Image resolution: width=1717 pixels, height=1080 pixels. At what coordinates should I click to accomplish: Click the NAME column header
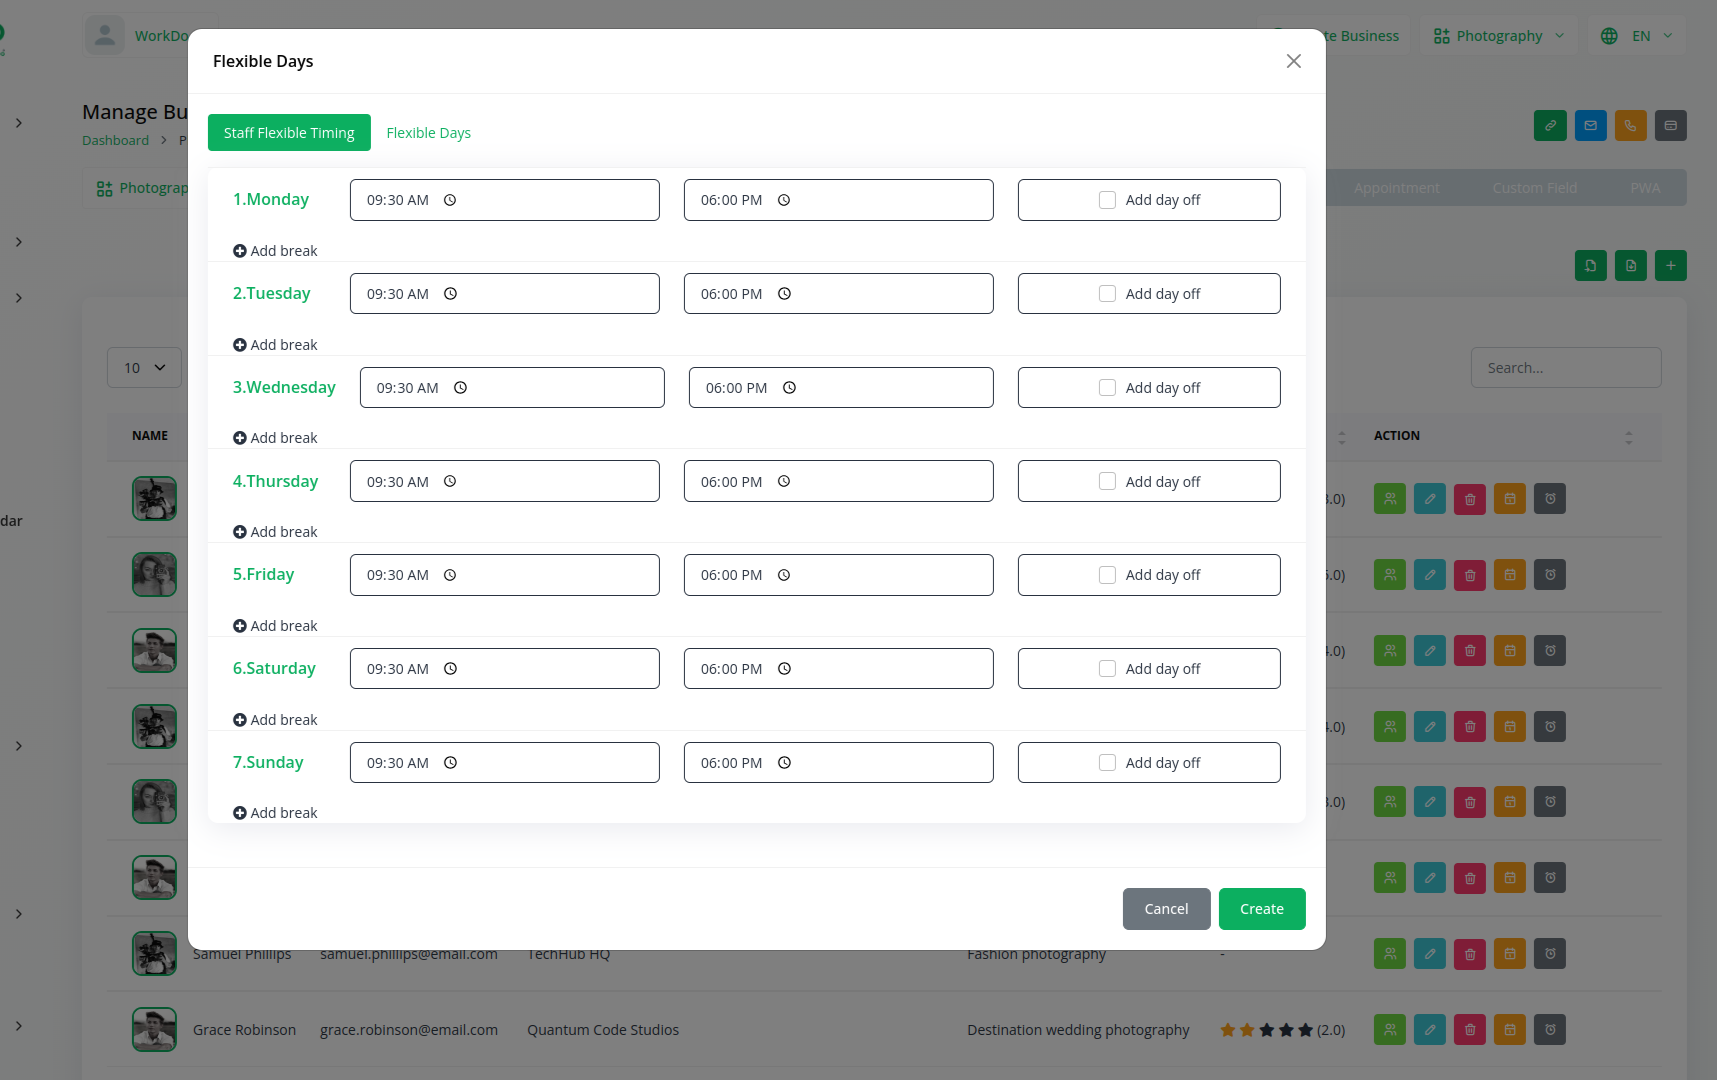(150, 436)
